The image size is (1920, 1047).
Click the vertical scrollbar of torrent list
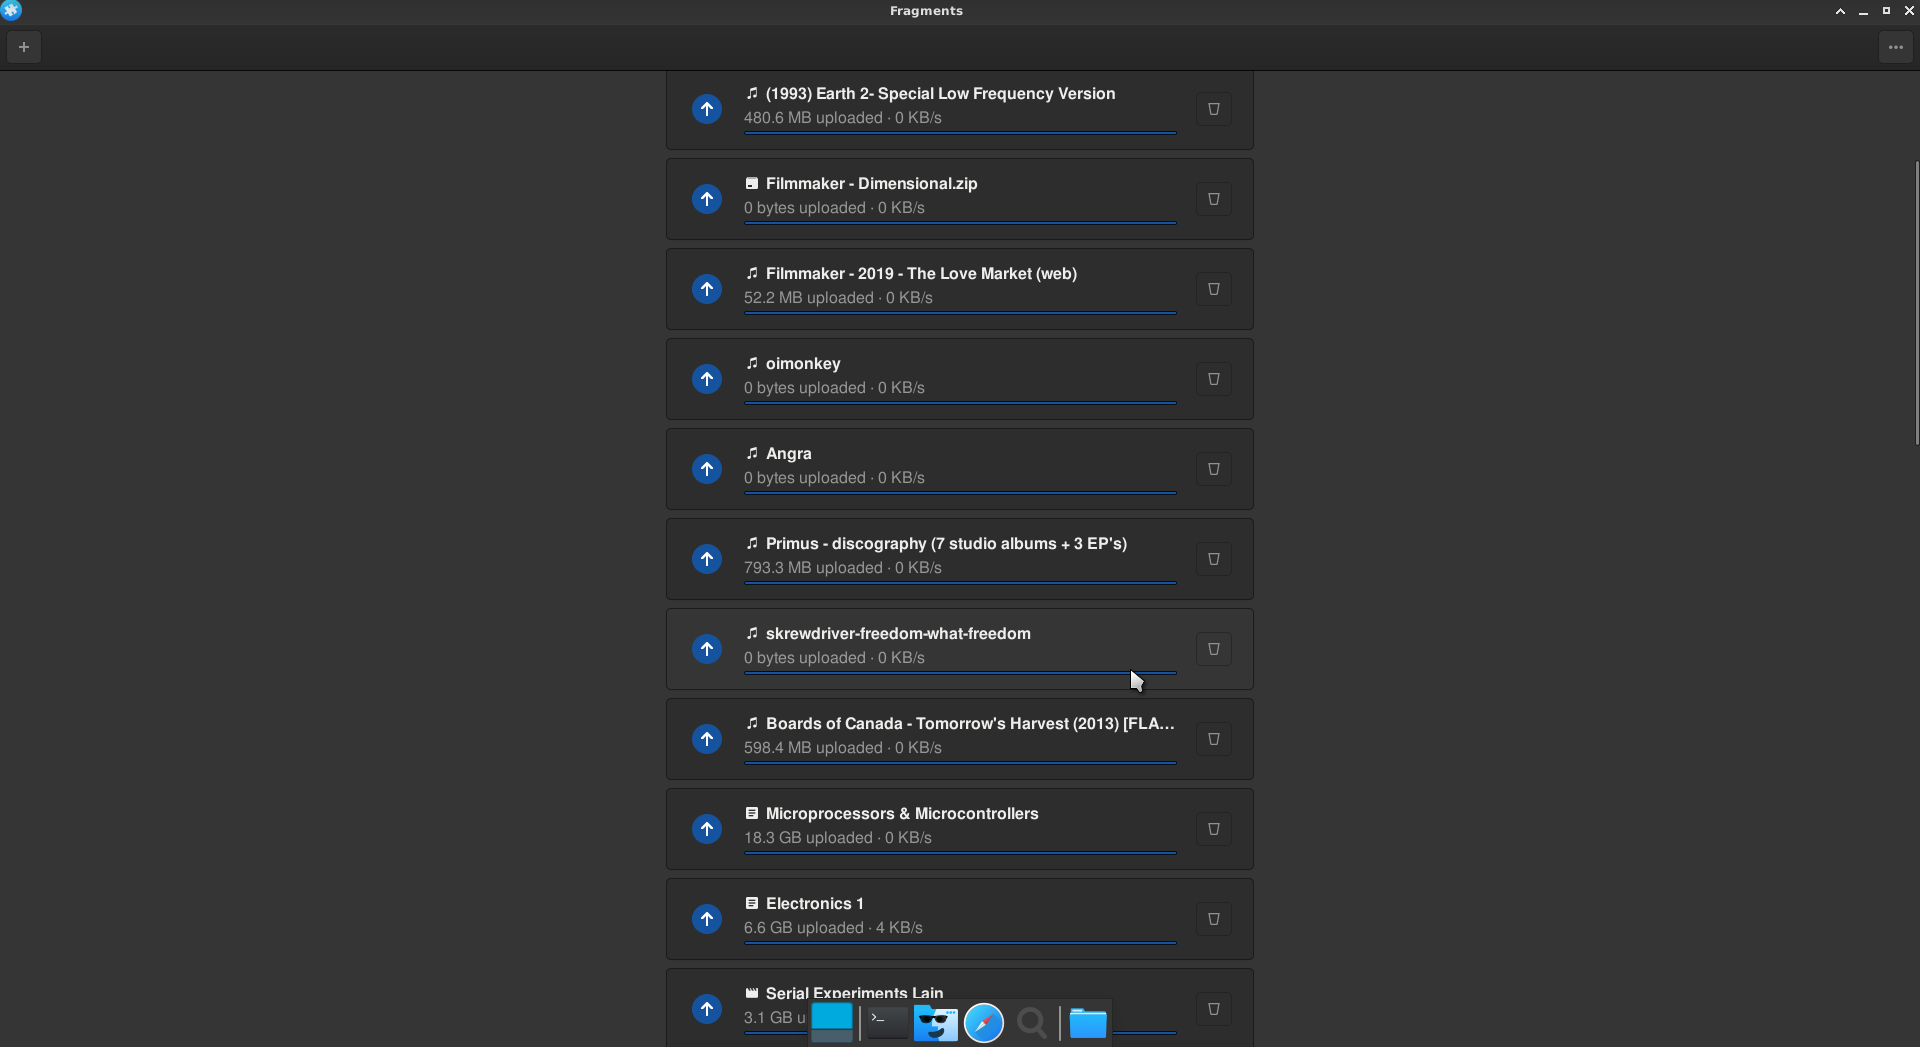[x=1916, y=303]
